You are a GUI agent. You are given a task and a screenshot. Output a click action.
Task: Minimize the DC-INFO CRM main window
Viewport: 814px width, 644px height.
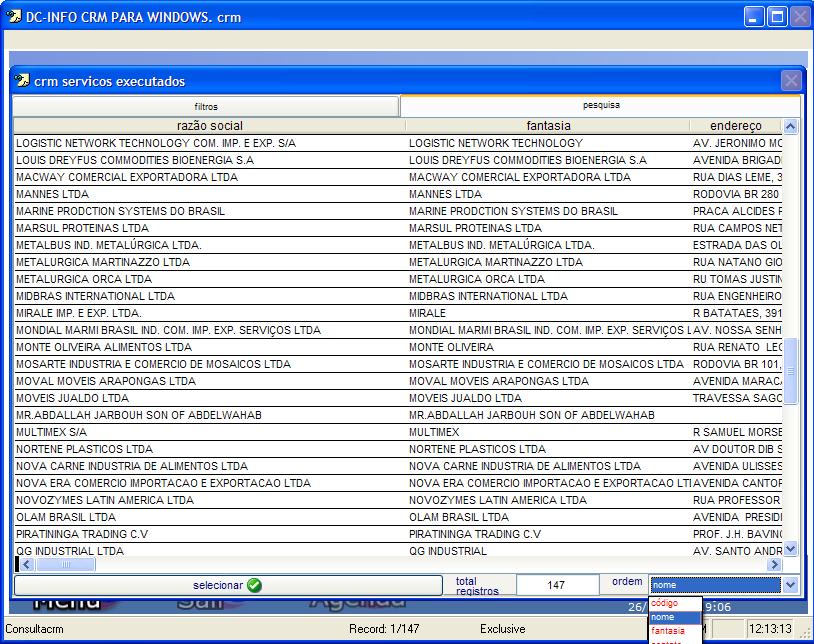[754, 17]
